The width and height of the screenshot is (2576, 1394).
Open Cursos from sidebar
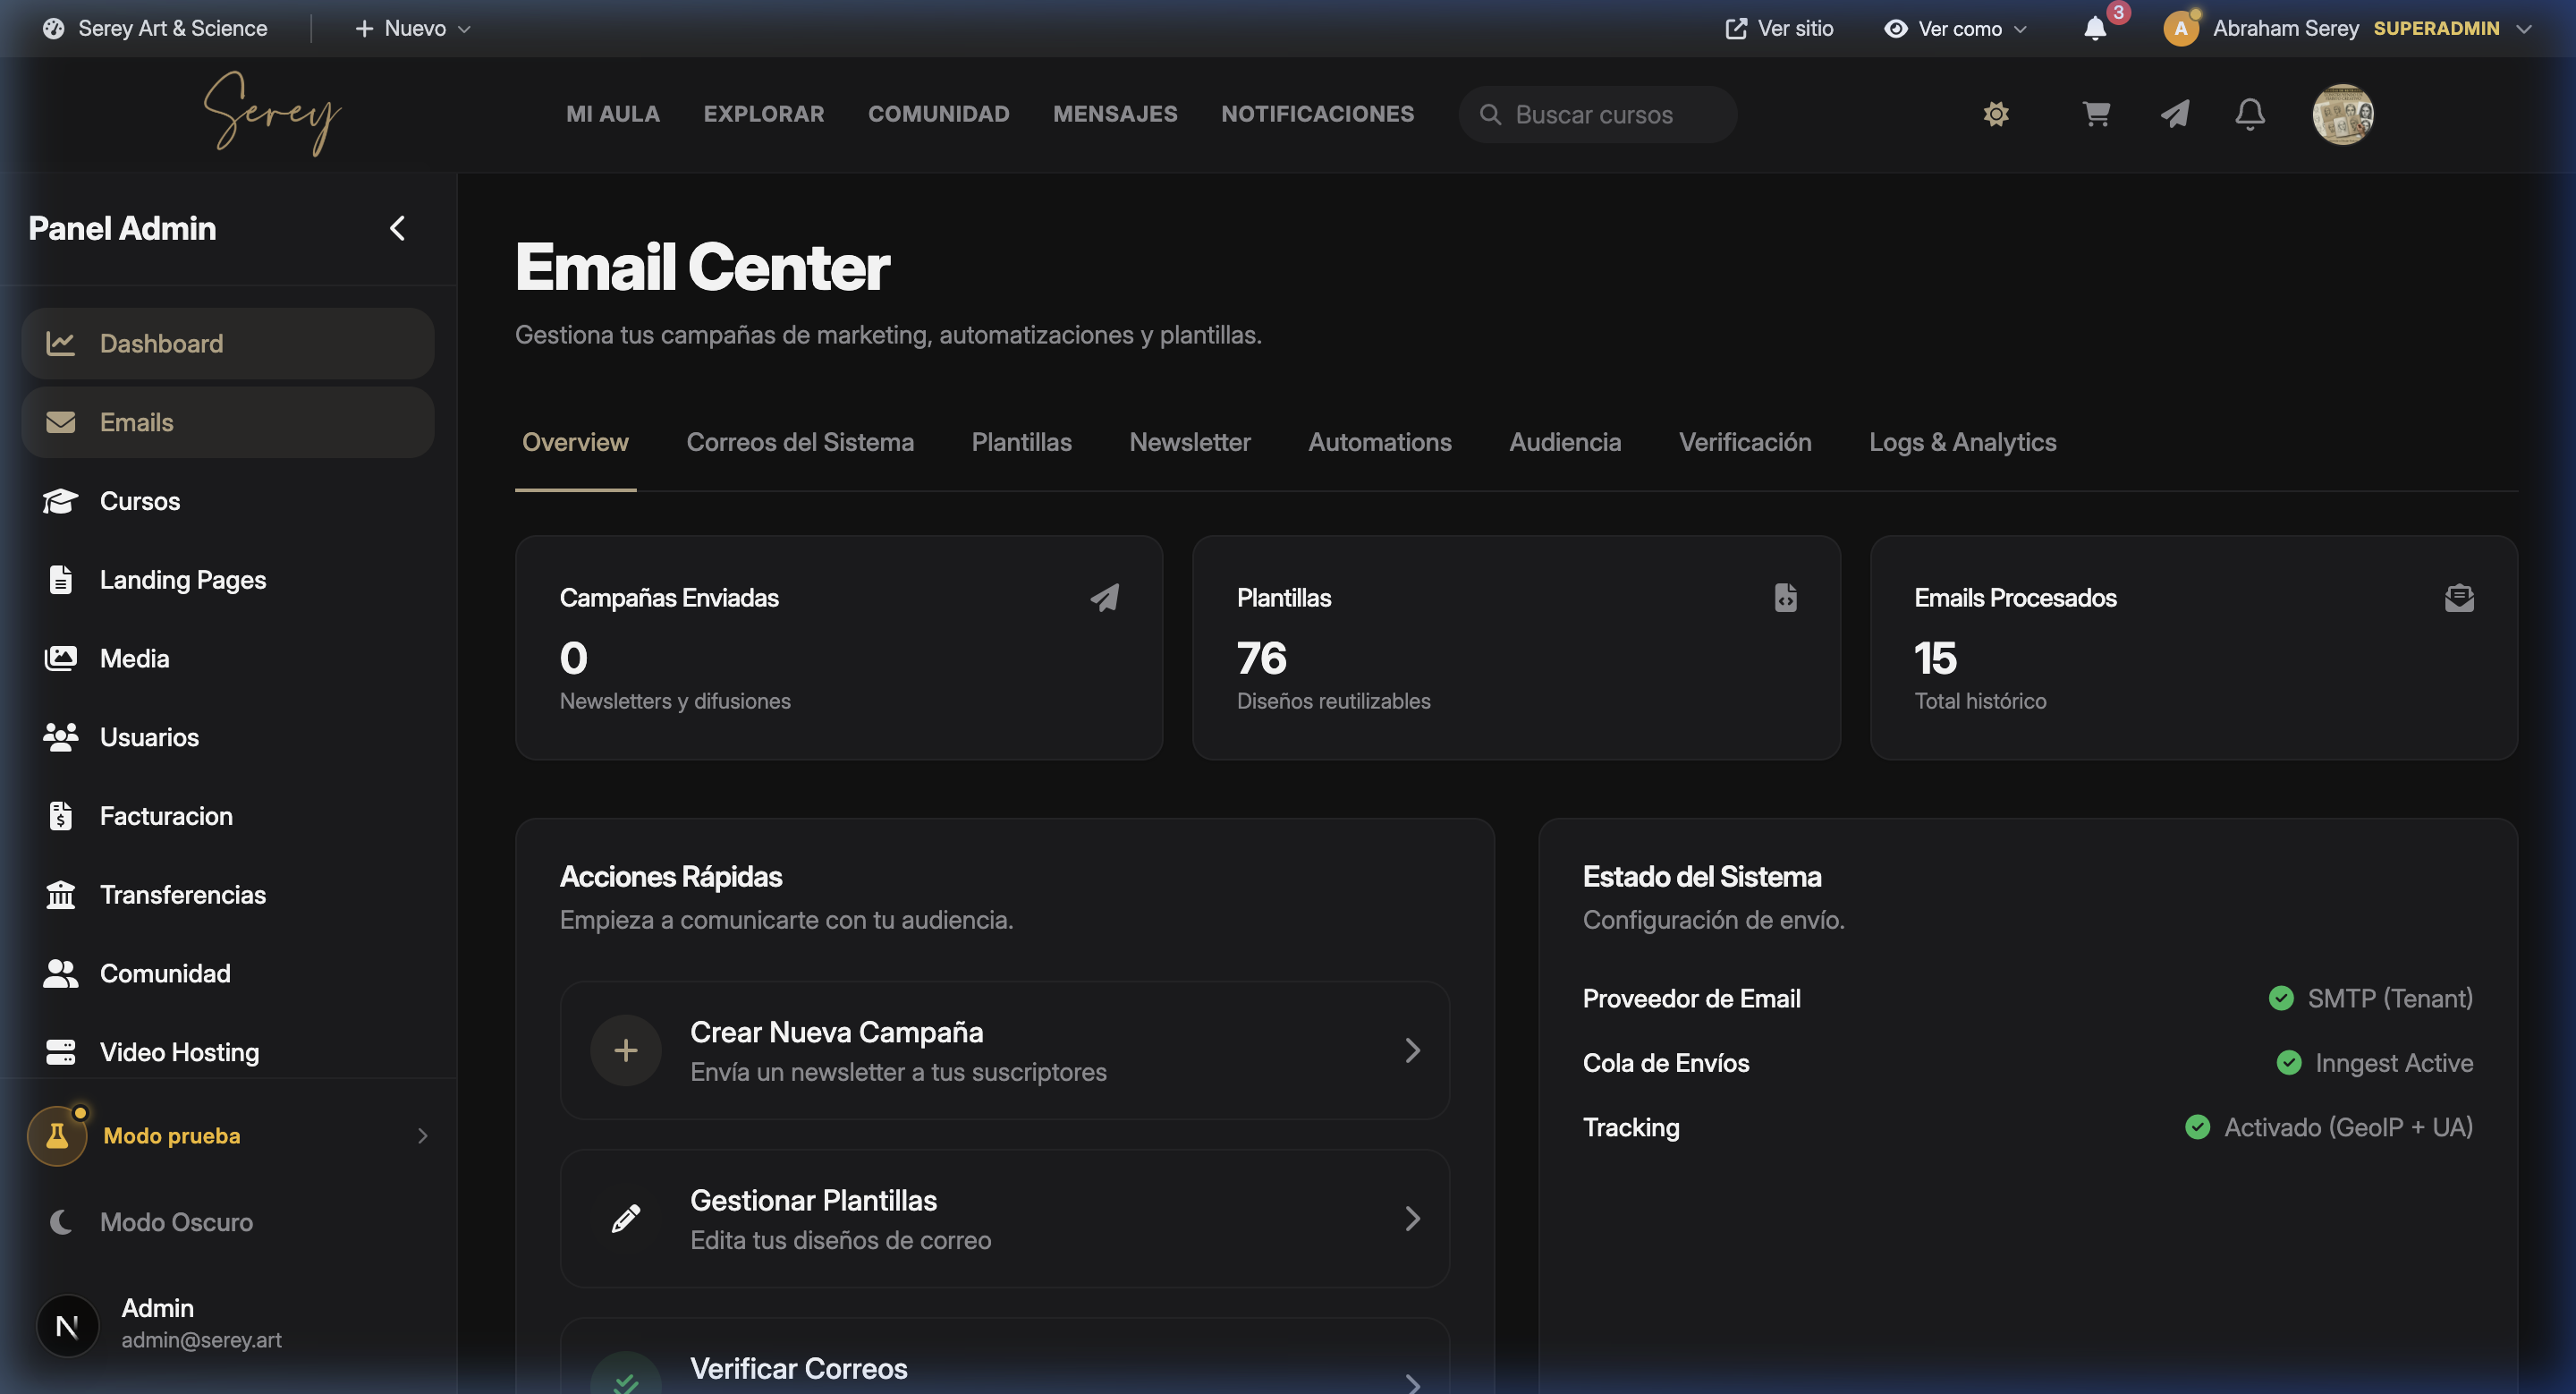pyautogui.click(x=139, y=501)
